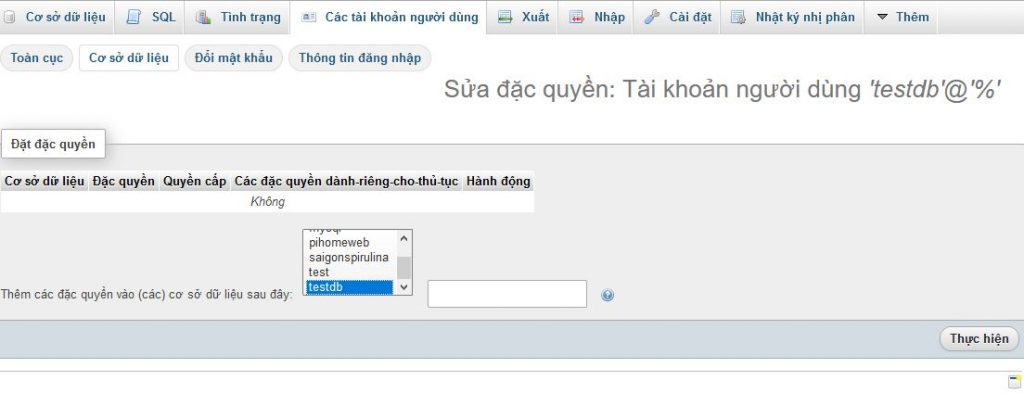Open the Xuất tab
The width and height of the screenshot is (1024, 393).
(522, 17)
